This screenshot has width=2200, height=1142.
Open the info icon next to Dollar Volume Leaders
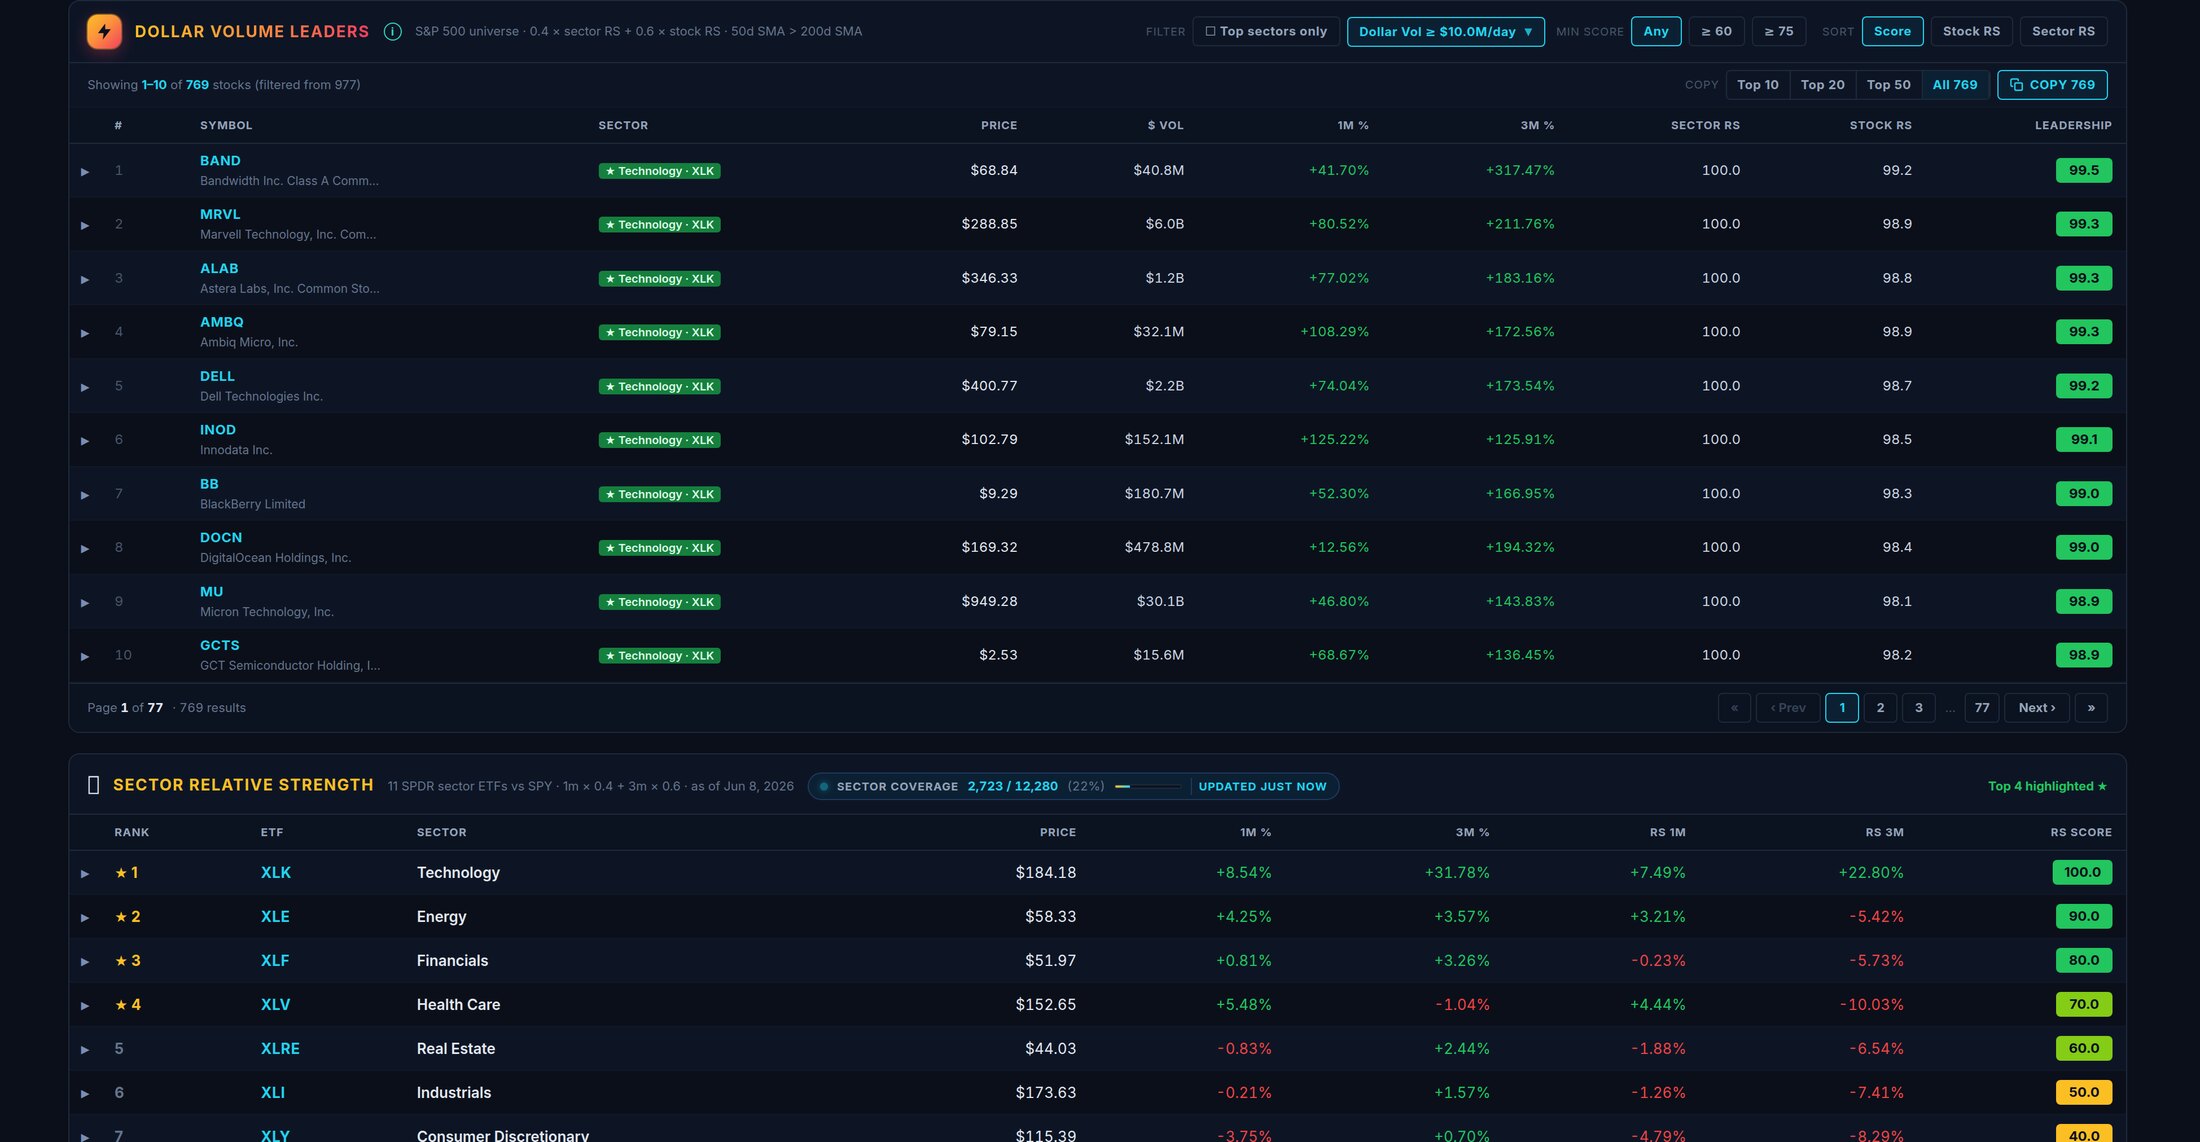393,32
